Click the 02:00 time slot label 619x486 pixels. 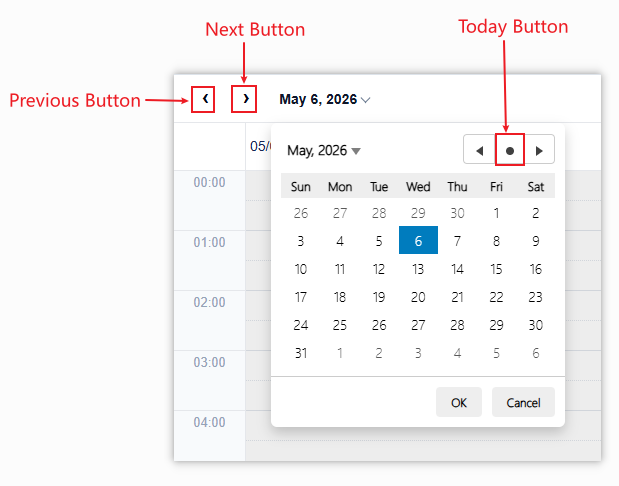tap(209, 302)
